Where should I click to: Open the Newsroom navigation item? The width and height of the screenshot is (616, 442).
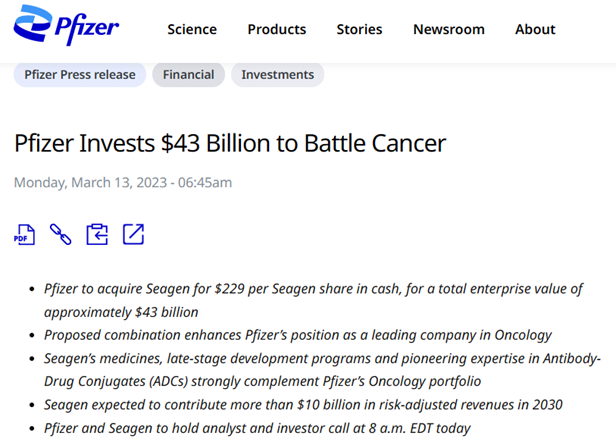pos(449,29)
